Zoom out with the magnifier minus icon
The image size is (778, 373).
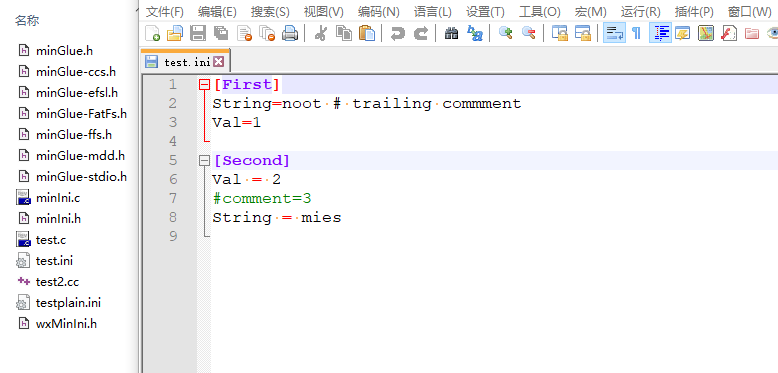pos(529,33)
